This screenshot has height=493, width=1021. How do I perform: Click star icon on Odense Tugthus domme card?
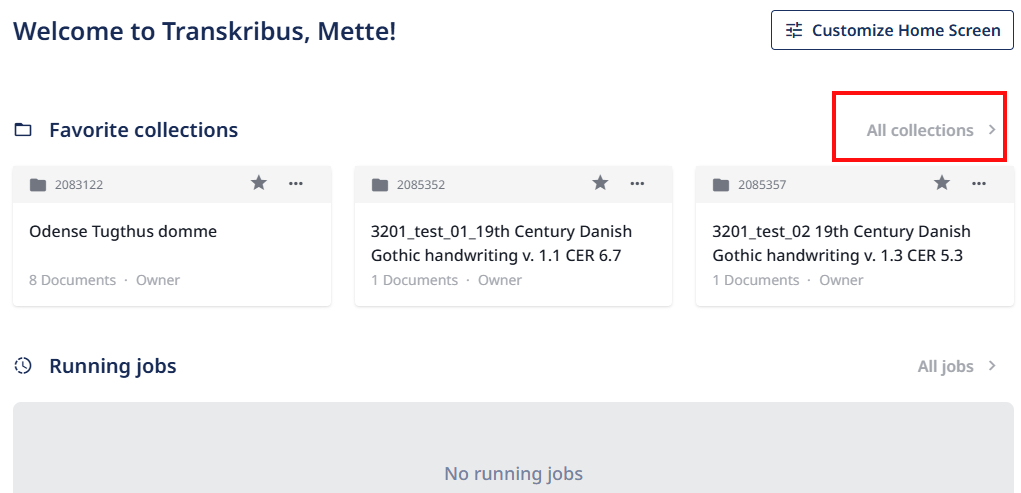tap(259, 183)
